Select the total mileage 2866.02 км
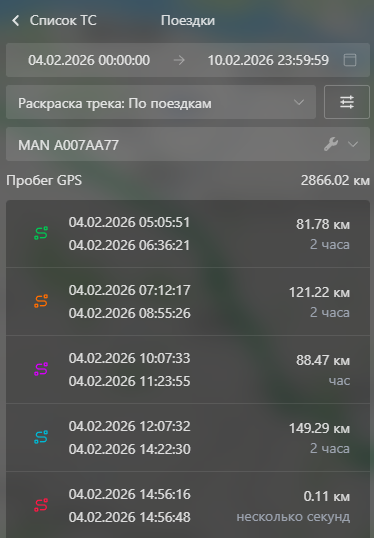The height and width of the screenshot is (538, 374). coord(335,180)
